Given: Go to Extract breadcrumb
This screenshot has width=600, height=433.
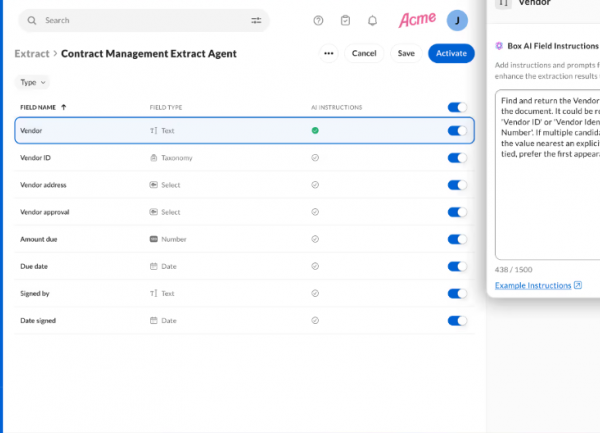Looking at the screenshot, I should (x=32, y=53).
